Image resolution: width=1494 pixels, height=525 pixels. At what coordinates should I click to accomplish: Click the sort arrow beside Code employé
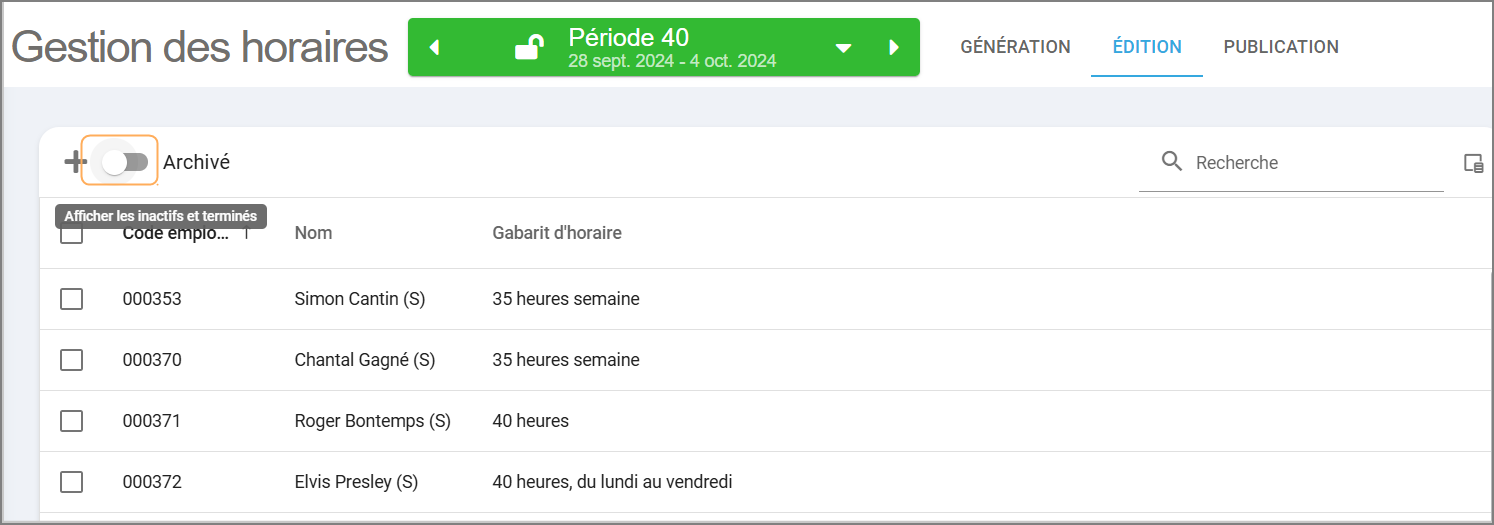[246, 234]
